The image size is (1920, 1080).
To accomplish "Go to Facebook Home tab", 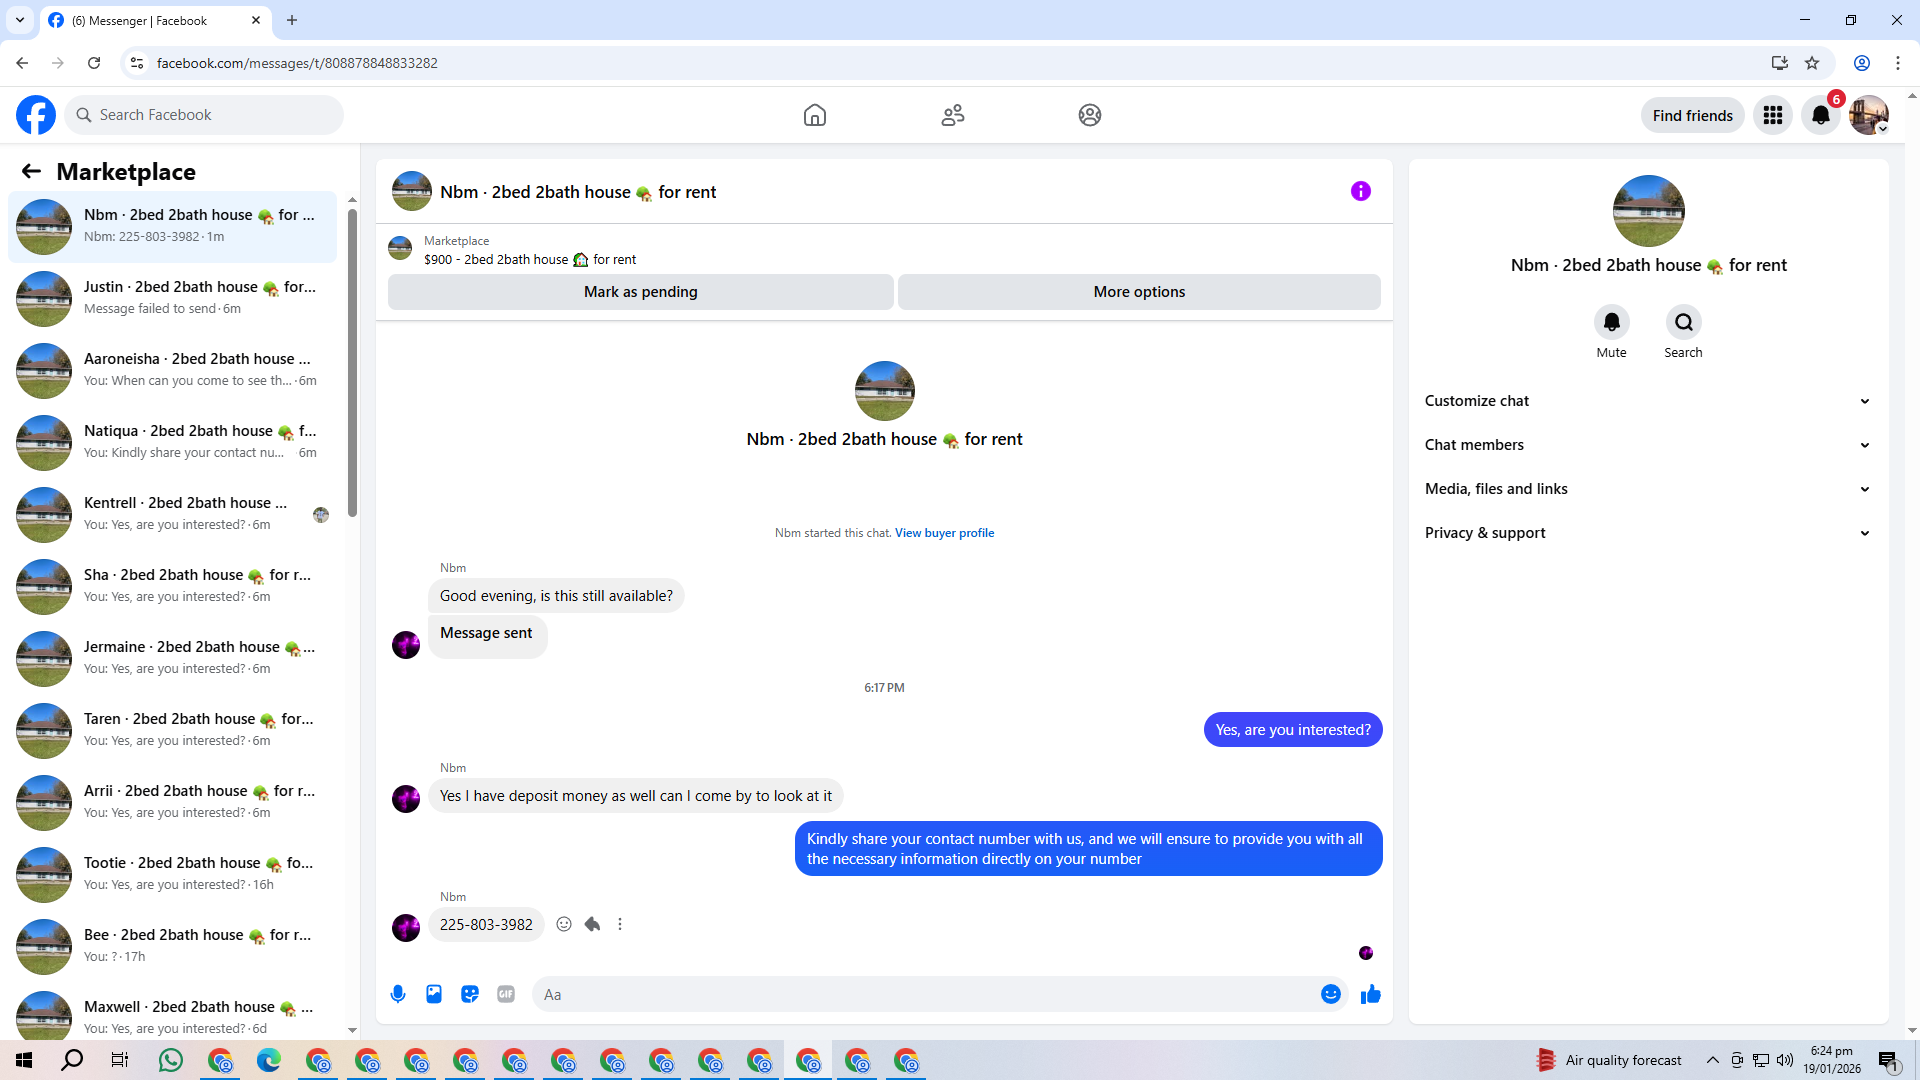I will pos(814,115).
